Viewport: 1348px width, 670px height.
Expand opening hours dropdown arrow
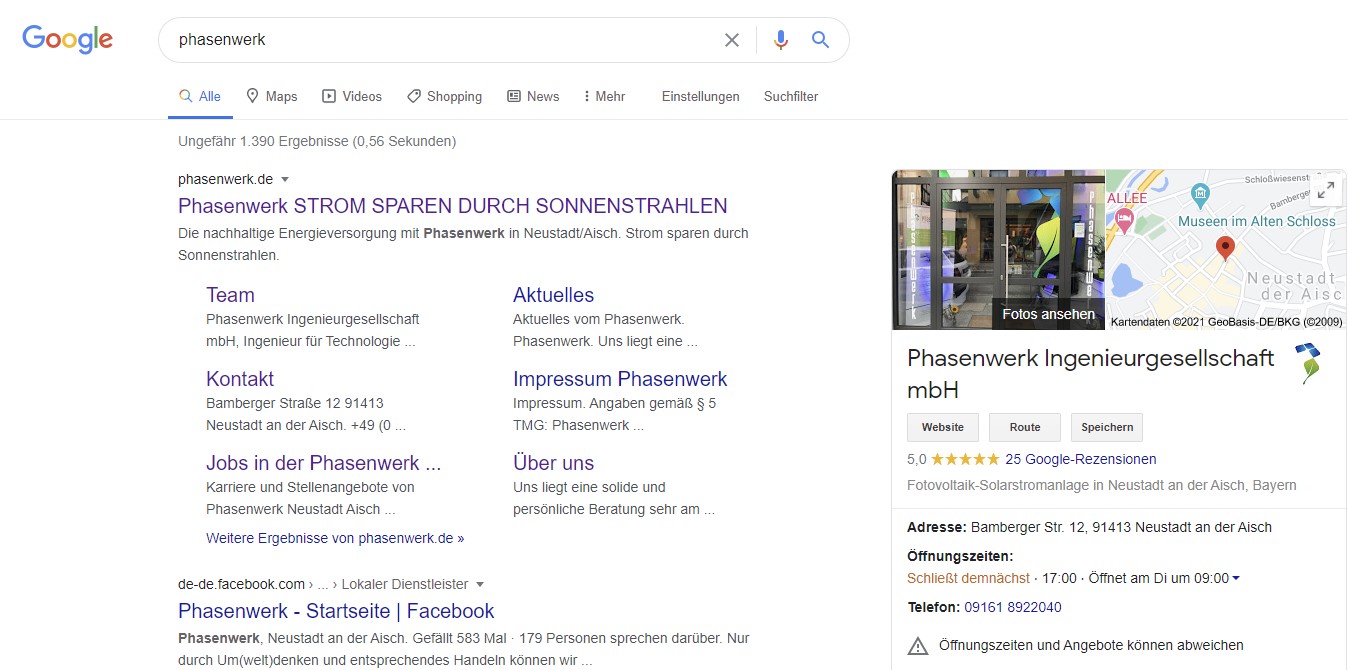(1236, 579)
